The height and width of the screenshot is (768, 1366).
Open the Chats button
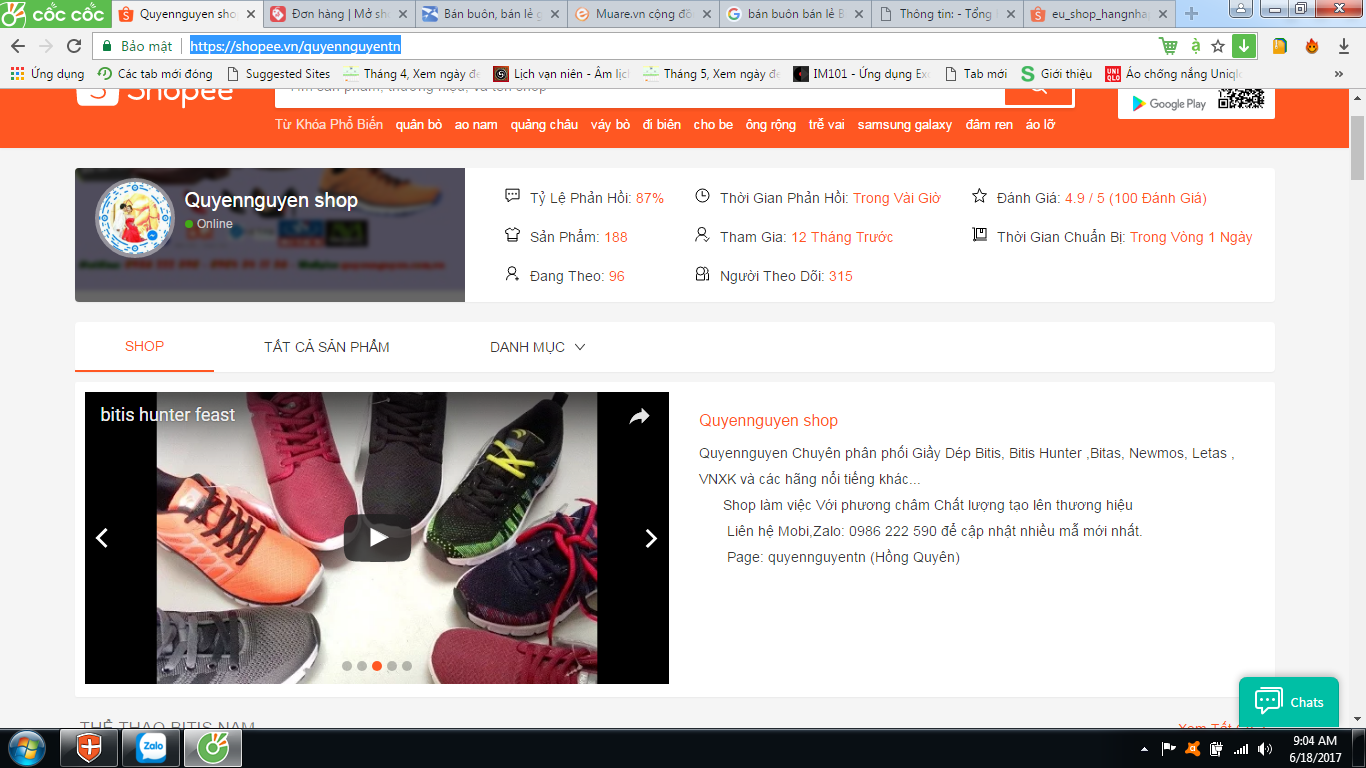tap(1288, 702)
